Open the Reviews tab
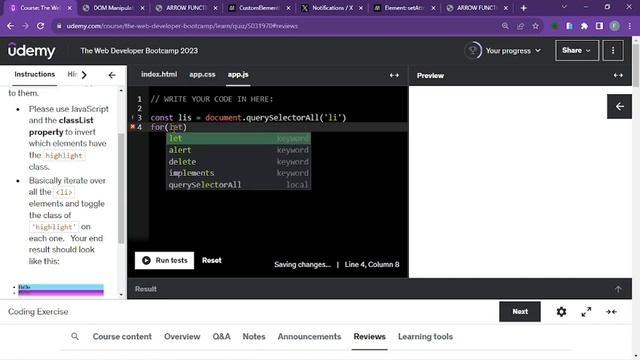The width and height of the screenshot is (640, 360). (369, 337)
